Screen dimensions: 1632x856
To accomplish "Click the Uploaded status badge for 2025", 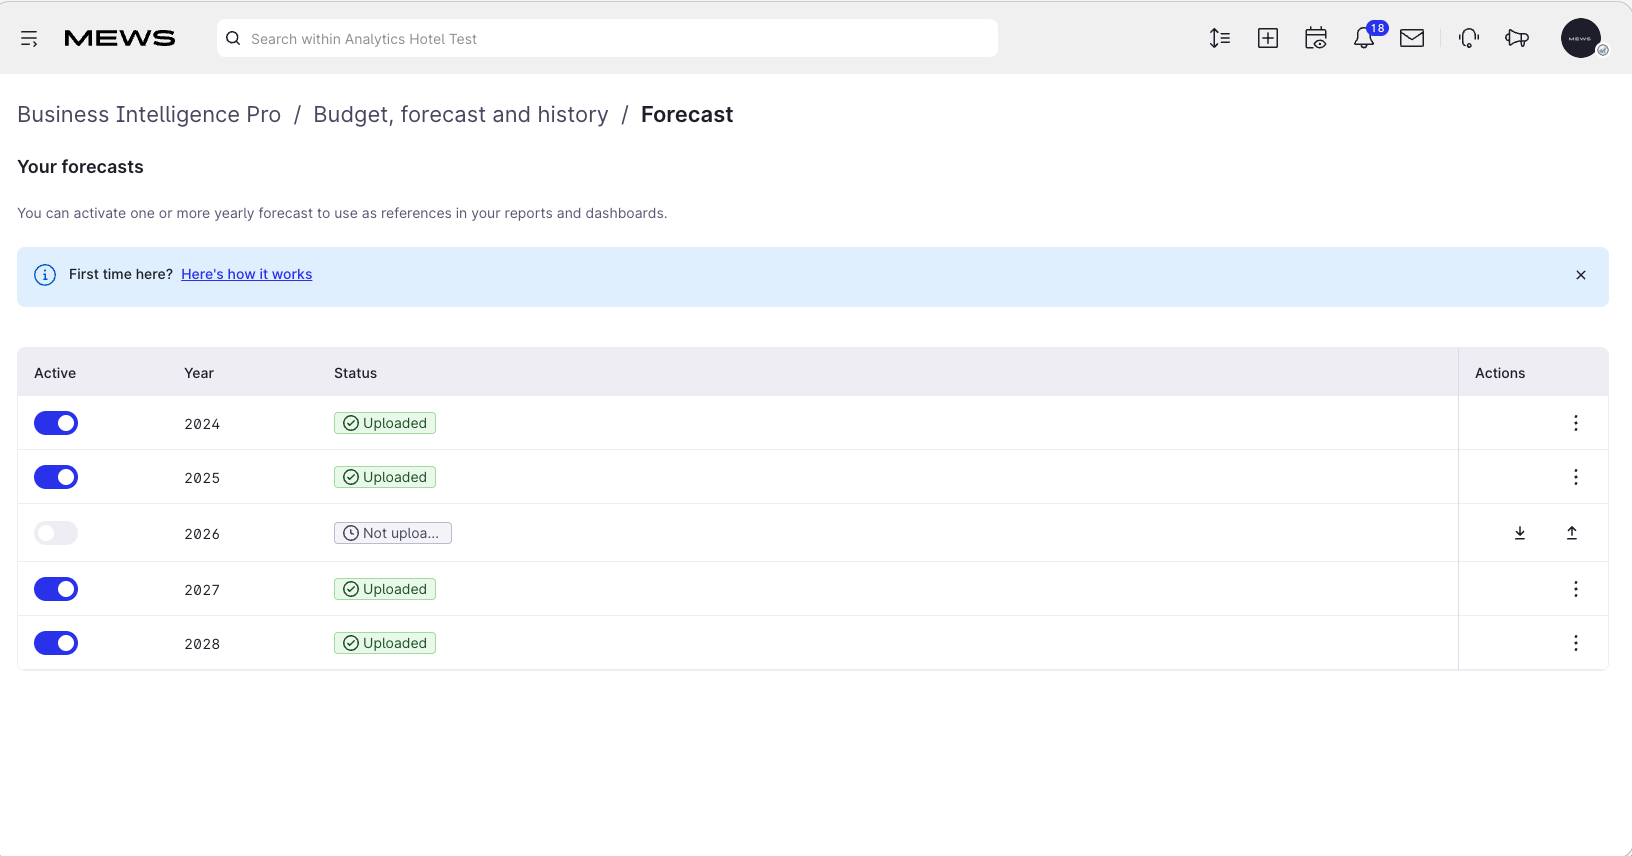I will click(x=385, y=477).
